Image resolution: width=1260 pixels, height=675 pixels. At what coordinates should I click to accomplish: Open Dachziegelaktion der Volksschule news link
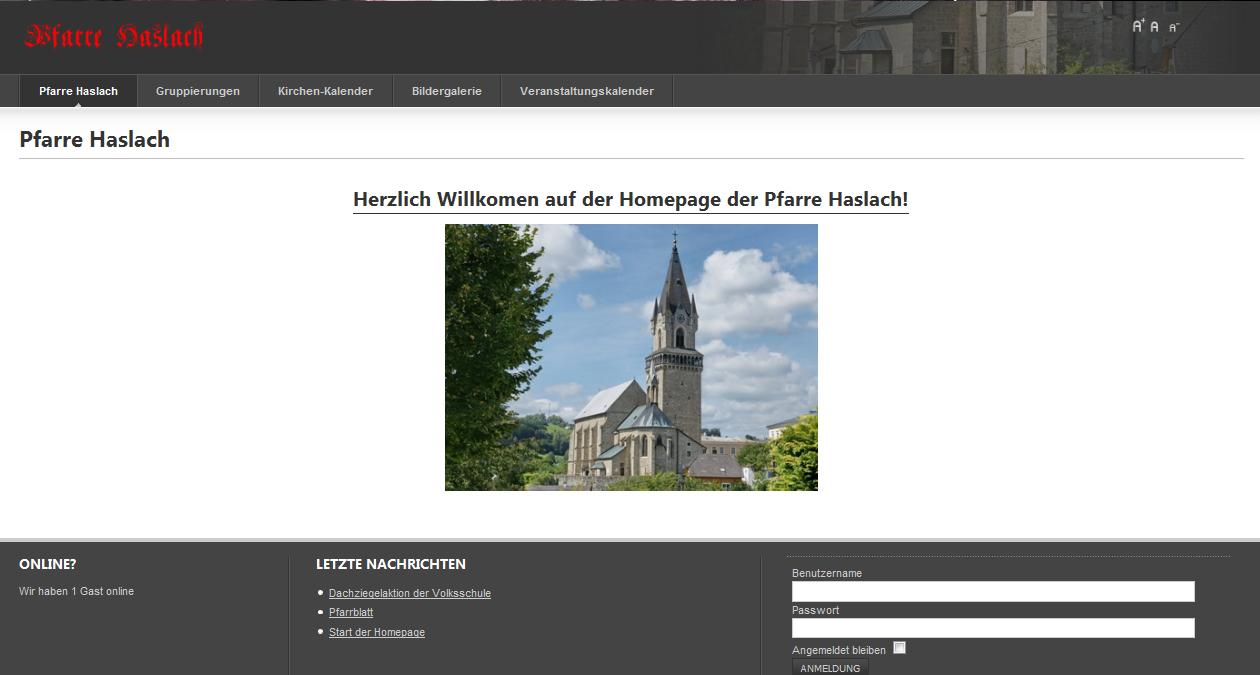(409, 593)
